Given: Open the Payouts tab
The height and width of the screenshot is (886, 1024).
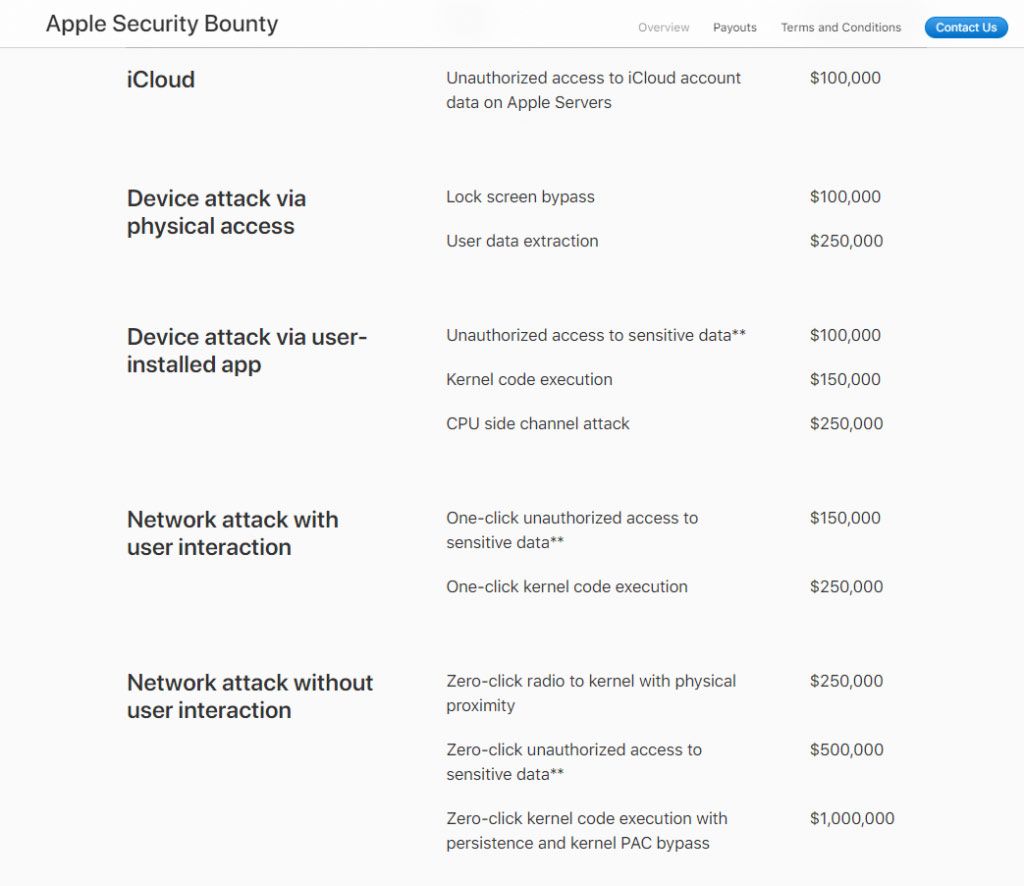Looking at the screenshot, I should (734, 28).
